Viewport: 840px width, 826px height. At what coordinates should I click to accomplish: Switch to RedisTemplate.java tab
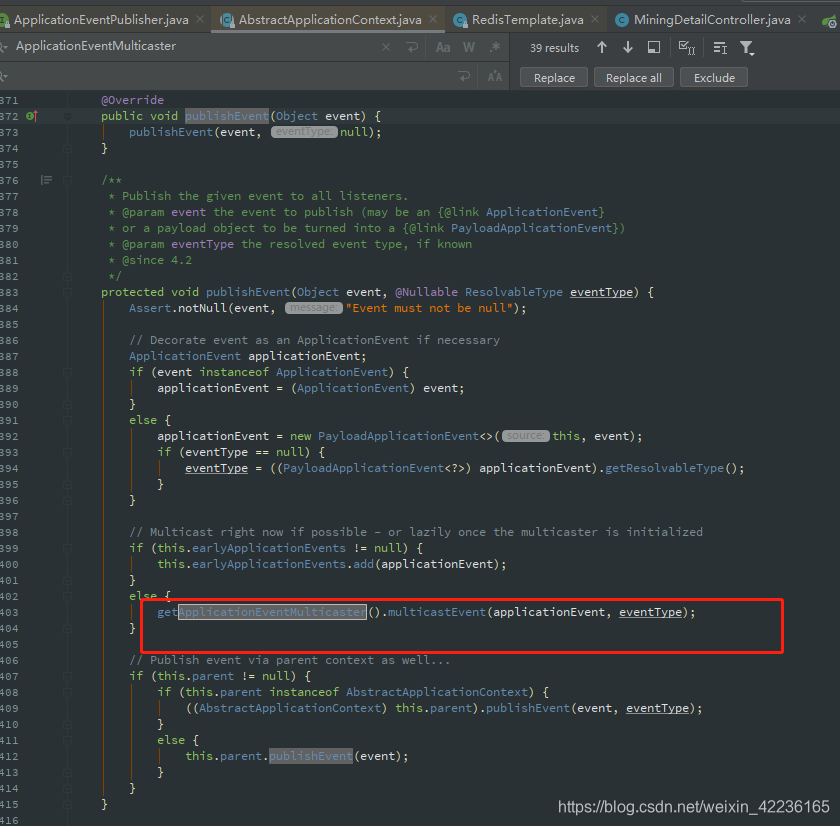click(528, 20)
